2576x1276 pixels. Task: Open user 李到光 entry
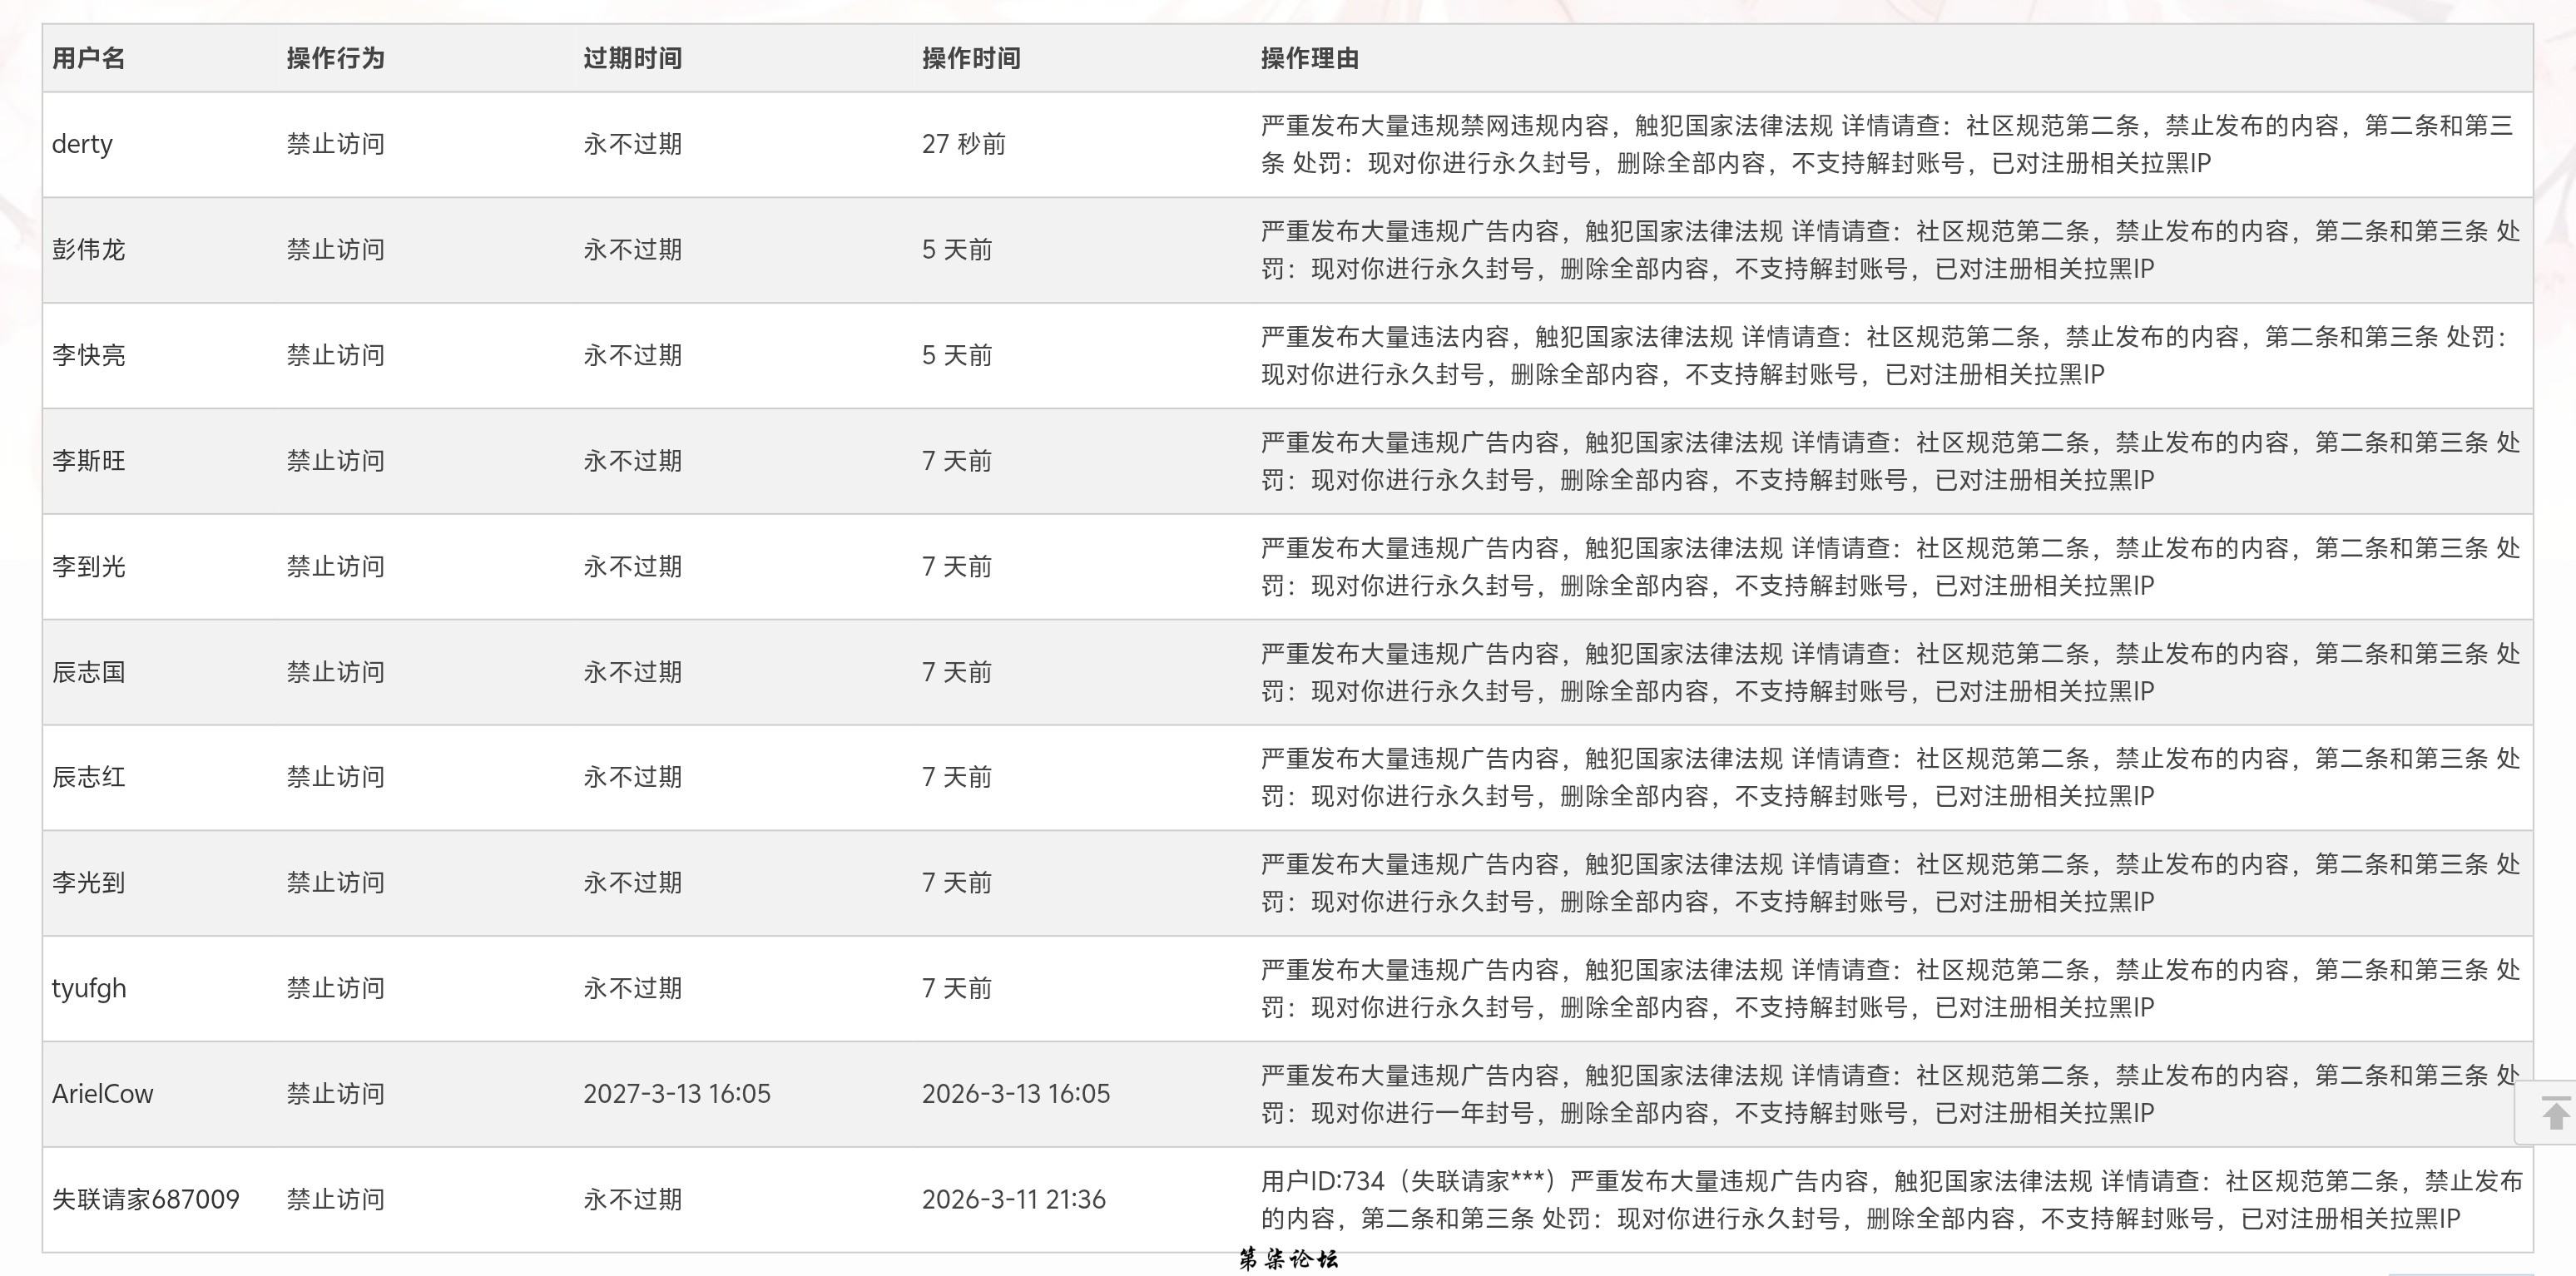[x=88, y=567]
